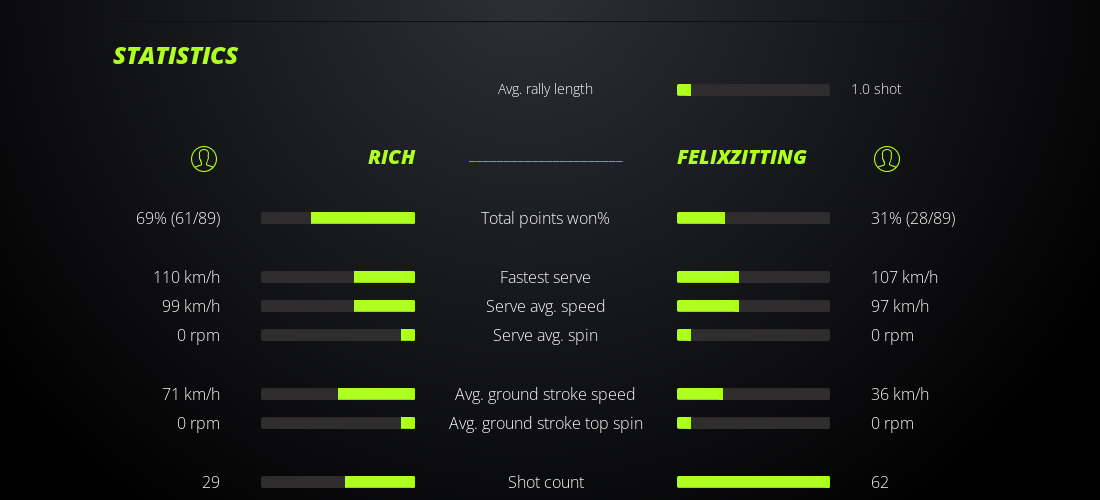Screen dimensions: 1100x500
Task: Click the Total points won% label
Action: tap(545, 218)
